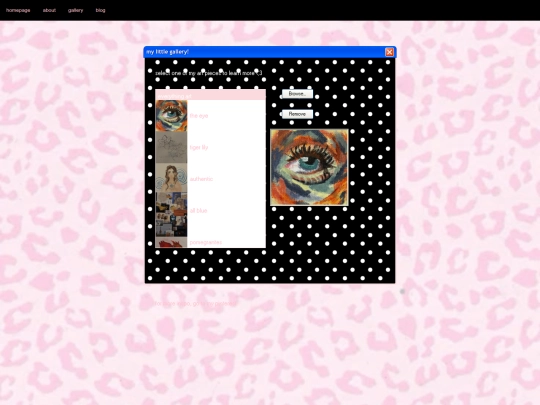Open the homepage nav link
Viewport: 540px width, 405px height.
(18, 10)
